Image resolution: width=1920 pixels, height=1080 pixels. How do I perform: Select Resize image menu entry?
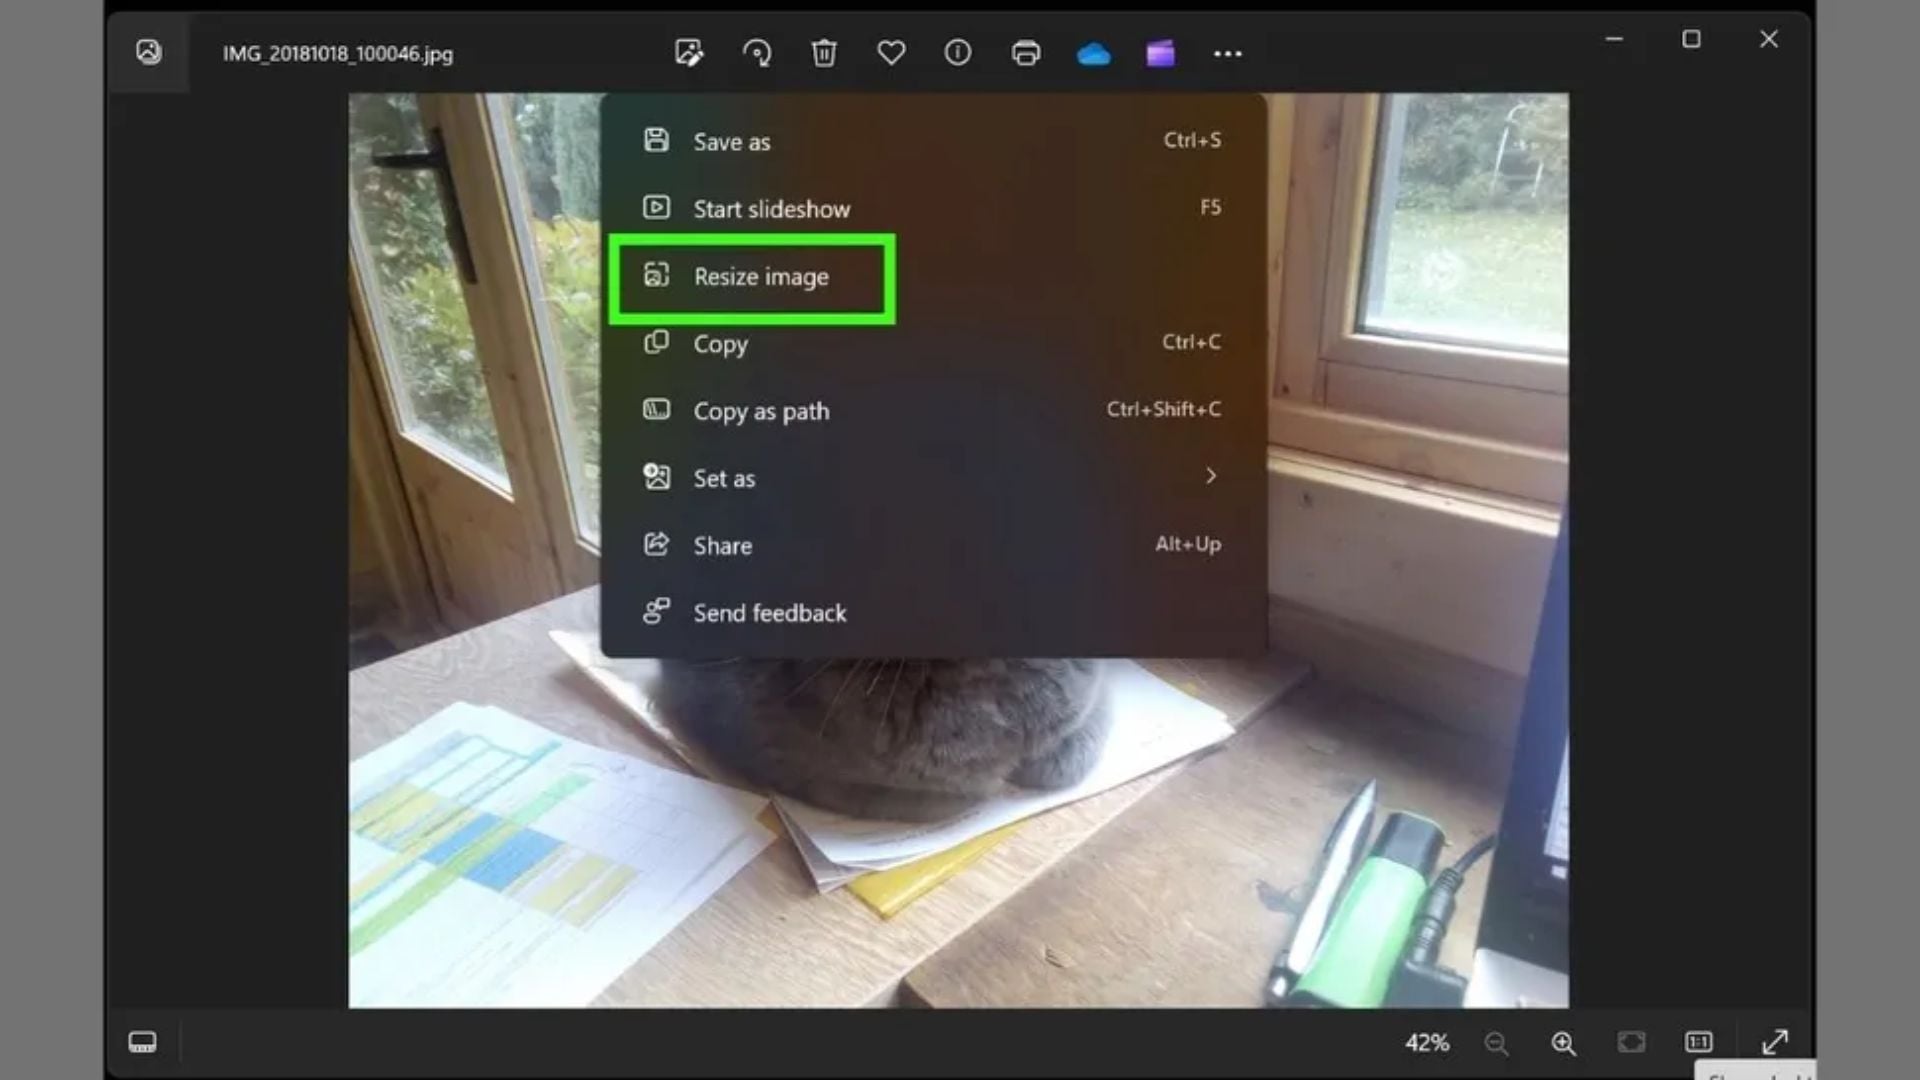click(x=761, y=277)
